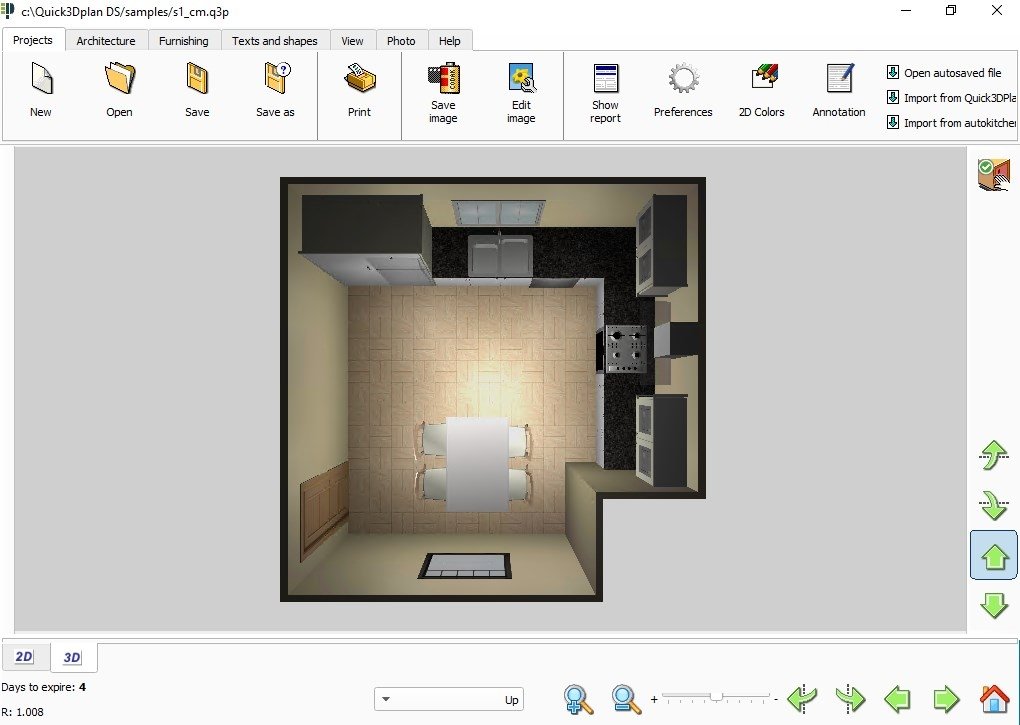Screen dimensions: 1020x725
Task: Open a project with the folder icon
Action: tap(119, 90)
